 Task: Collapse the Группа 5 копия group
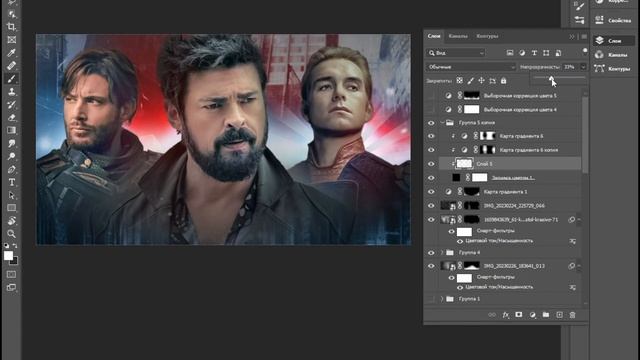coord(442,122)
